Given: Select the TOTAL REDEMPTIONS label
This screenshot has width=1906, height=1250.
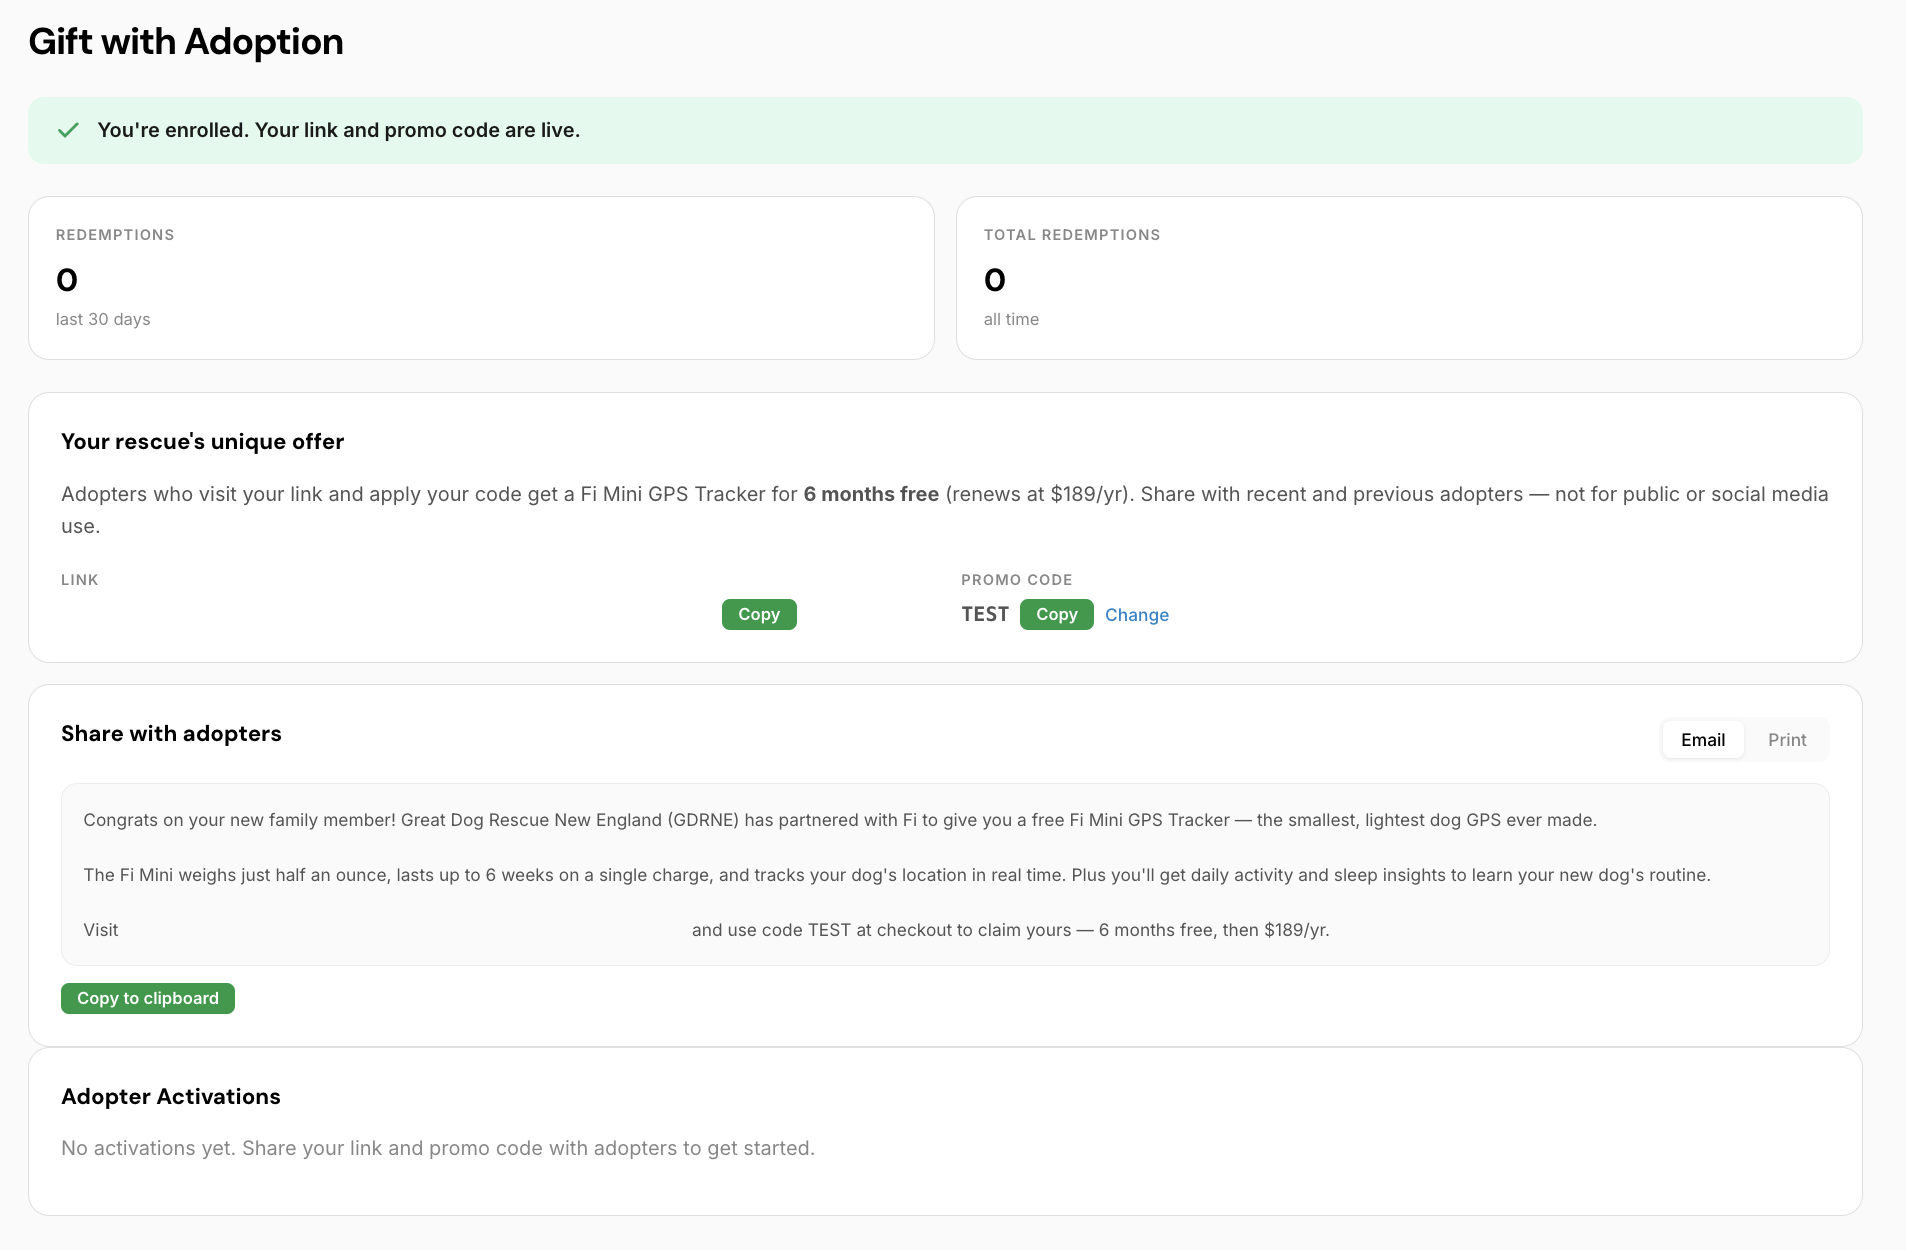Looking at the screenshot, I should click(x=1071, y=235).
